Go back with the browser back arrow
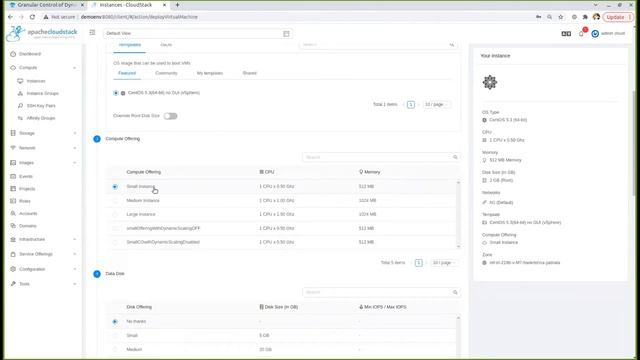640x360 pixels. pyautogui.click(x=10, y=17)
